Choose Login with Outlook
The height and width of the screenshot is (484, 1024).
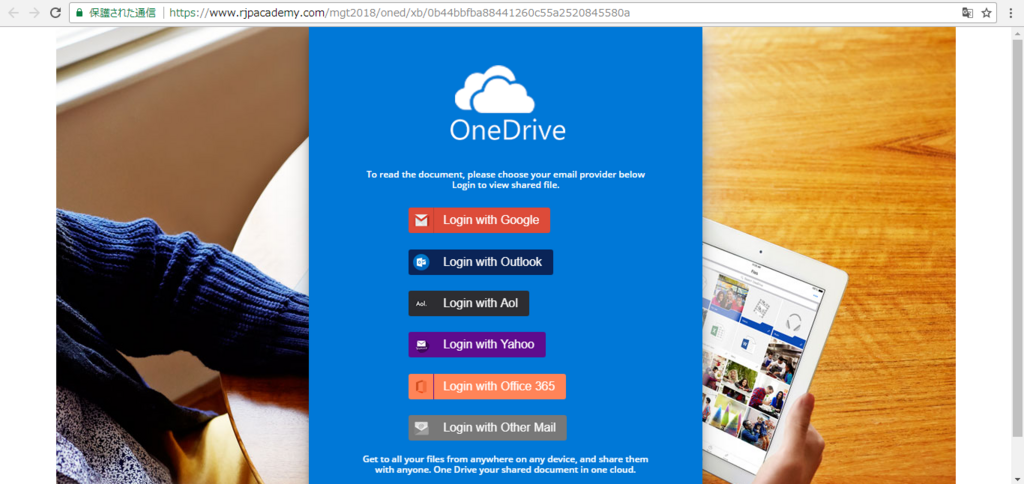coord(481,262)
